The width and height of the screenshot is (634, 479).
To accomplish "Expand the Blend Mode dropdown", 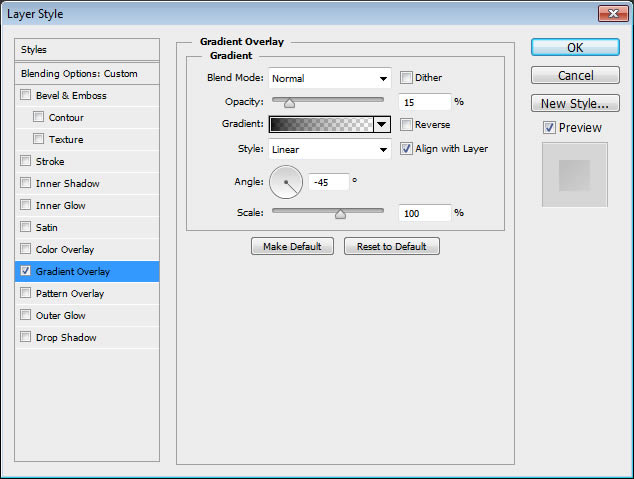I will (329, 78).
